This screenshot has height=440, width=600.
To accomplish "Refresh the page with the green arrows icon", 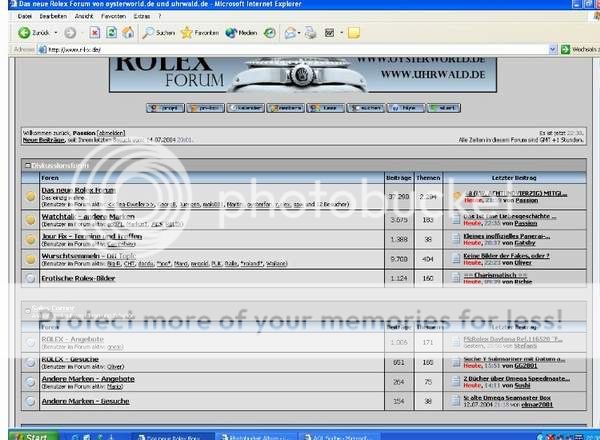I will pyautogui.click(x=111, y=33).
